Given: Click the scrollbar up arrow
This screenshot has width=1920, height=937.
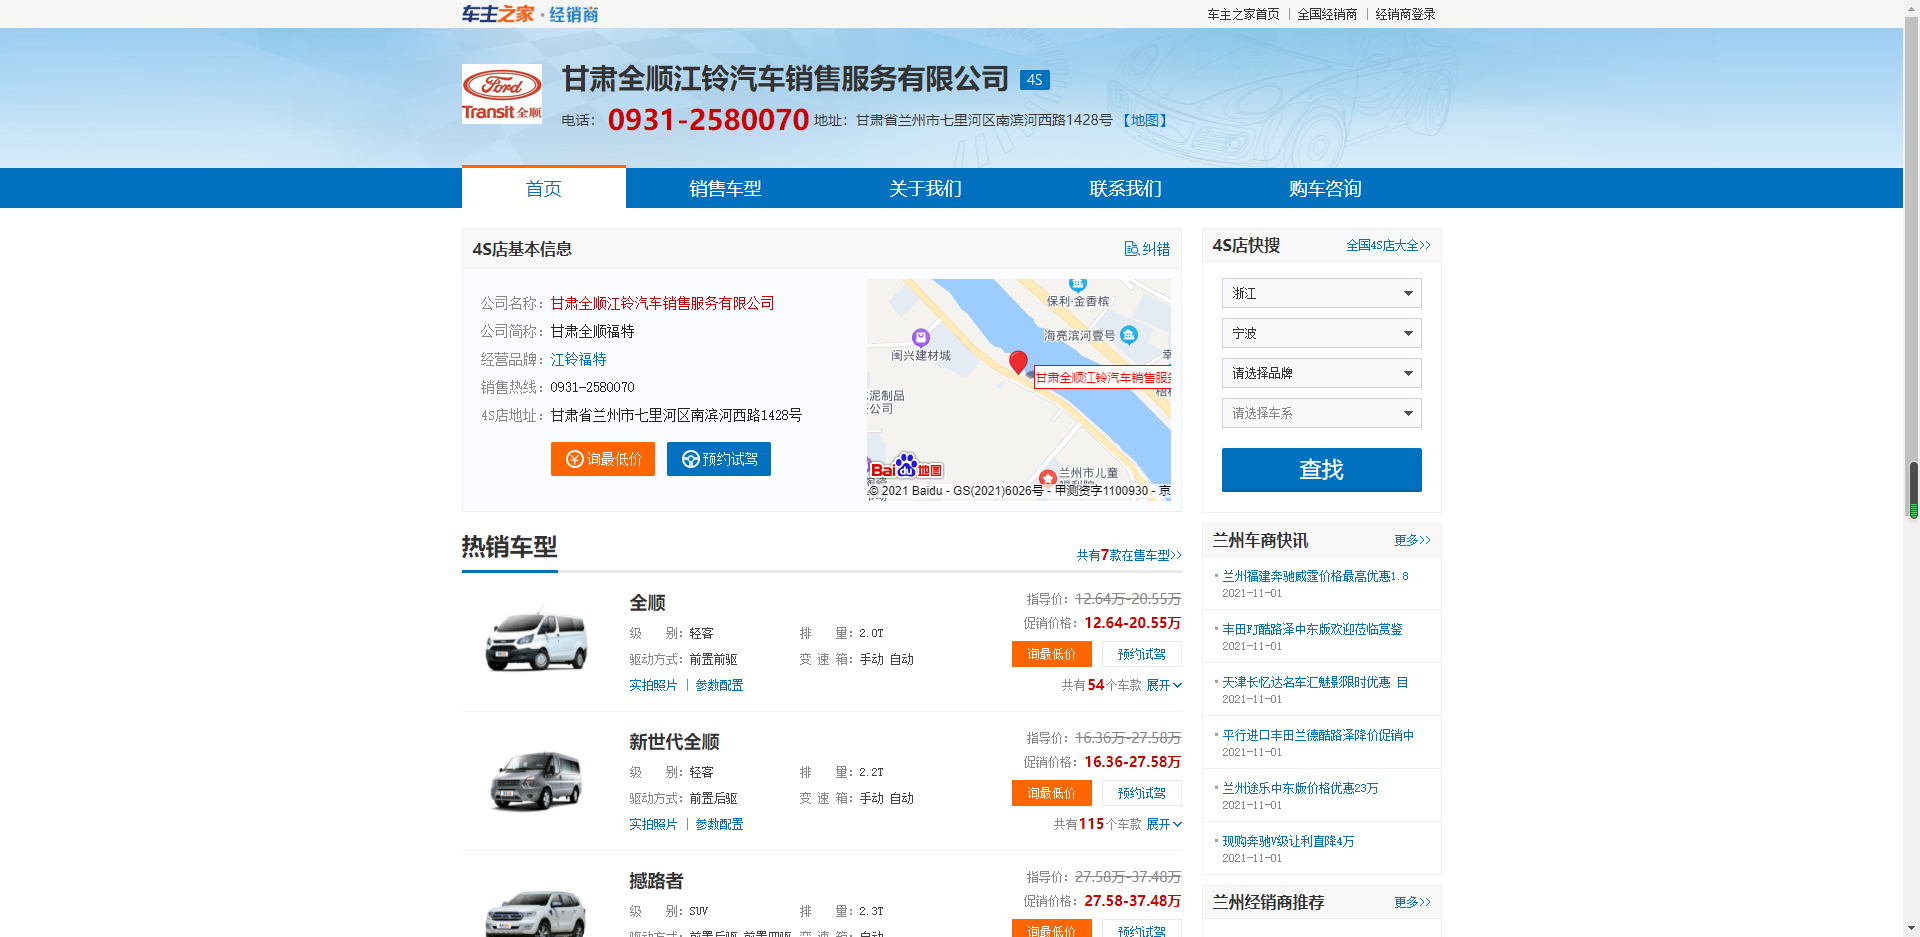Looking at the screenshot, I should [x=1912, y=8].
